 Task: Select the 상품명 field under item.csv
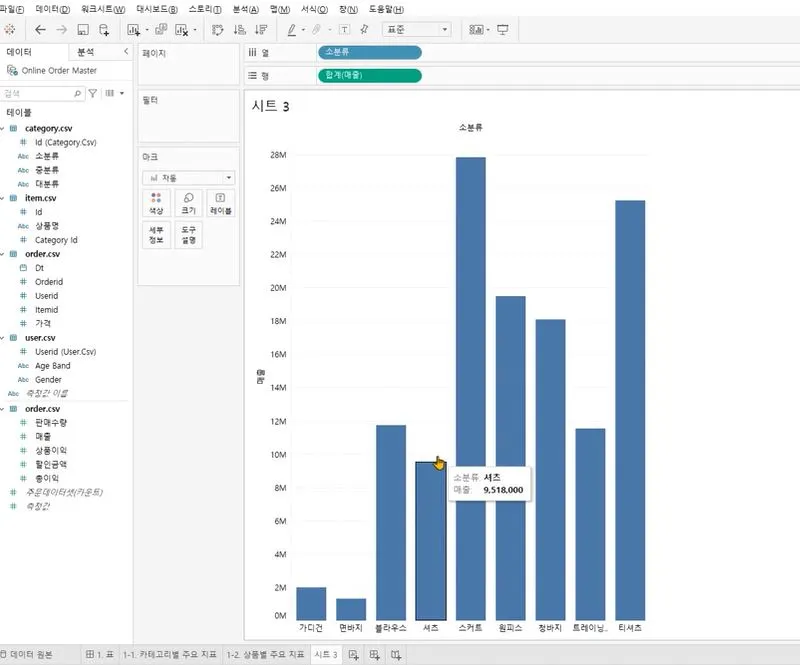47,226
